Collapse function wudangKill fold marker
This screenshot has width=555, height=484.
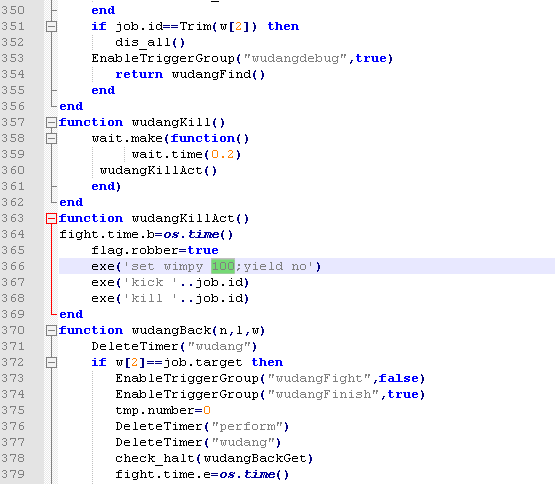click(51, 123)
